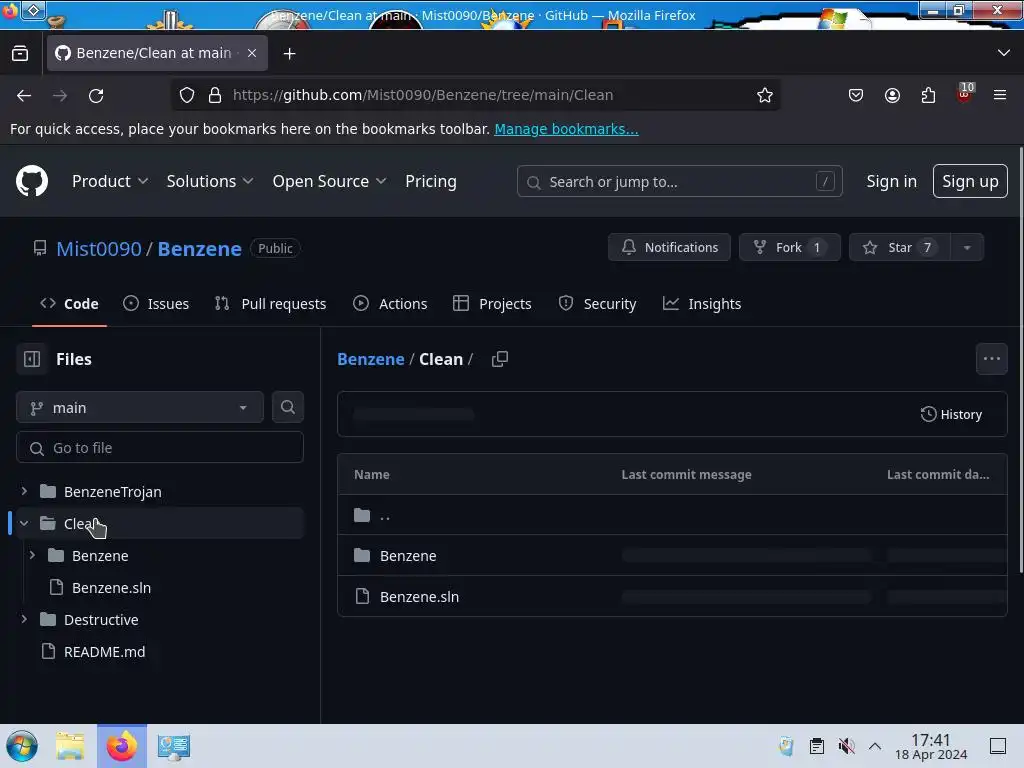Image resolution: width=1024 pixels, height=768 pixels.
Task: Open the Firefox hamburger menu
Action: (x=1000, y=95)
